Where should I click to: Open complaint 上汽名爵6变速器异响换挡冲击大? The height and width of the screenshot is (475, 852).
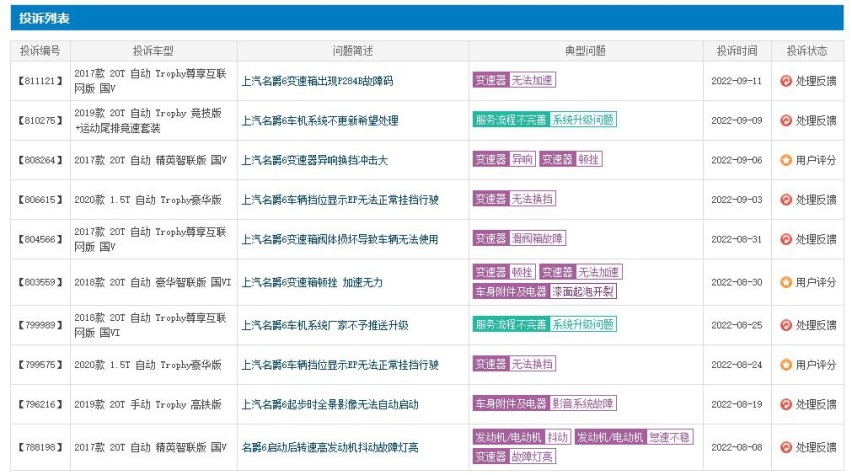pos(315,160)
